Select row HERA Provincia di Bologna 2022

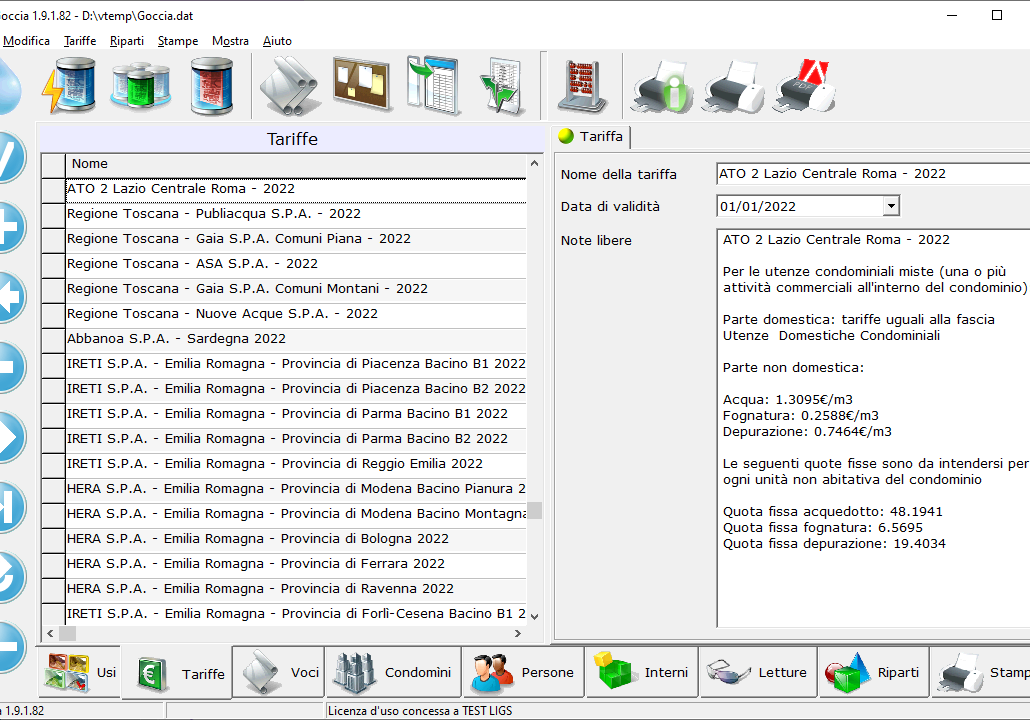[296, 539]
